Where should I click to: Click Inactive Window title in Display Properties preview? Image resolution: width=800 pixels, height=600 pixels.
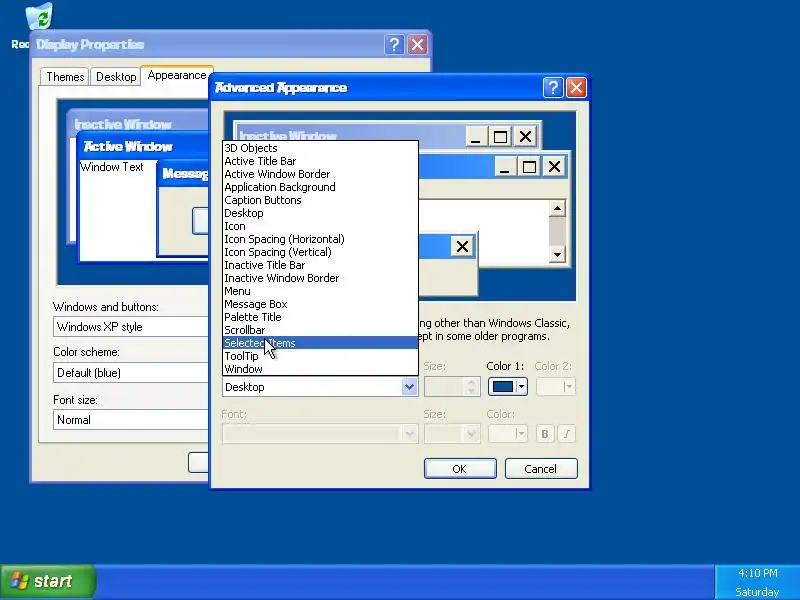coord(123,124)
